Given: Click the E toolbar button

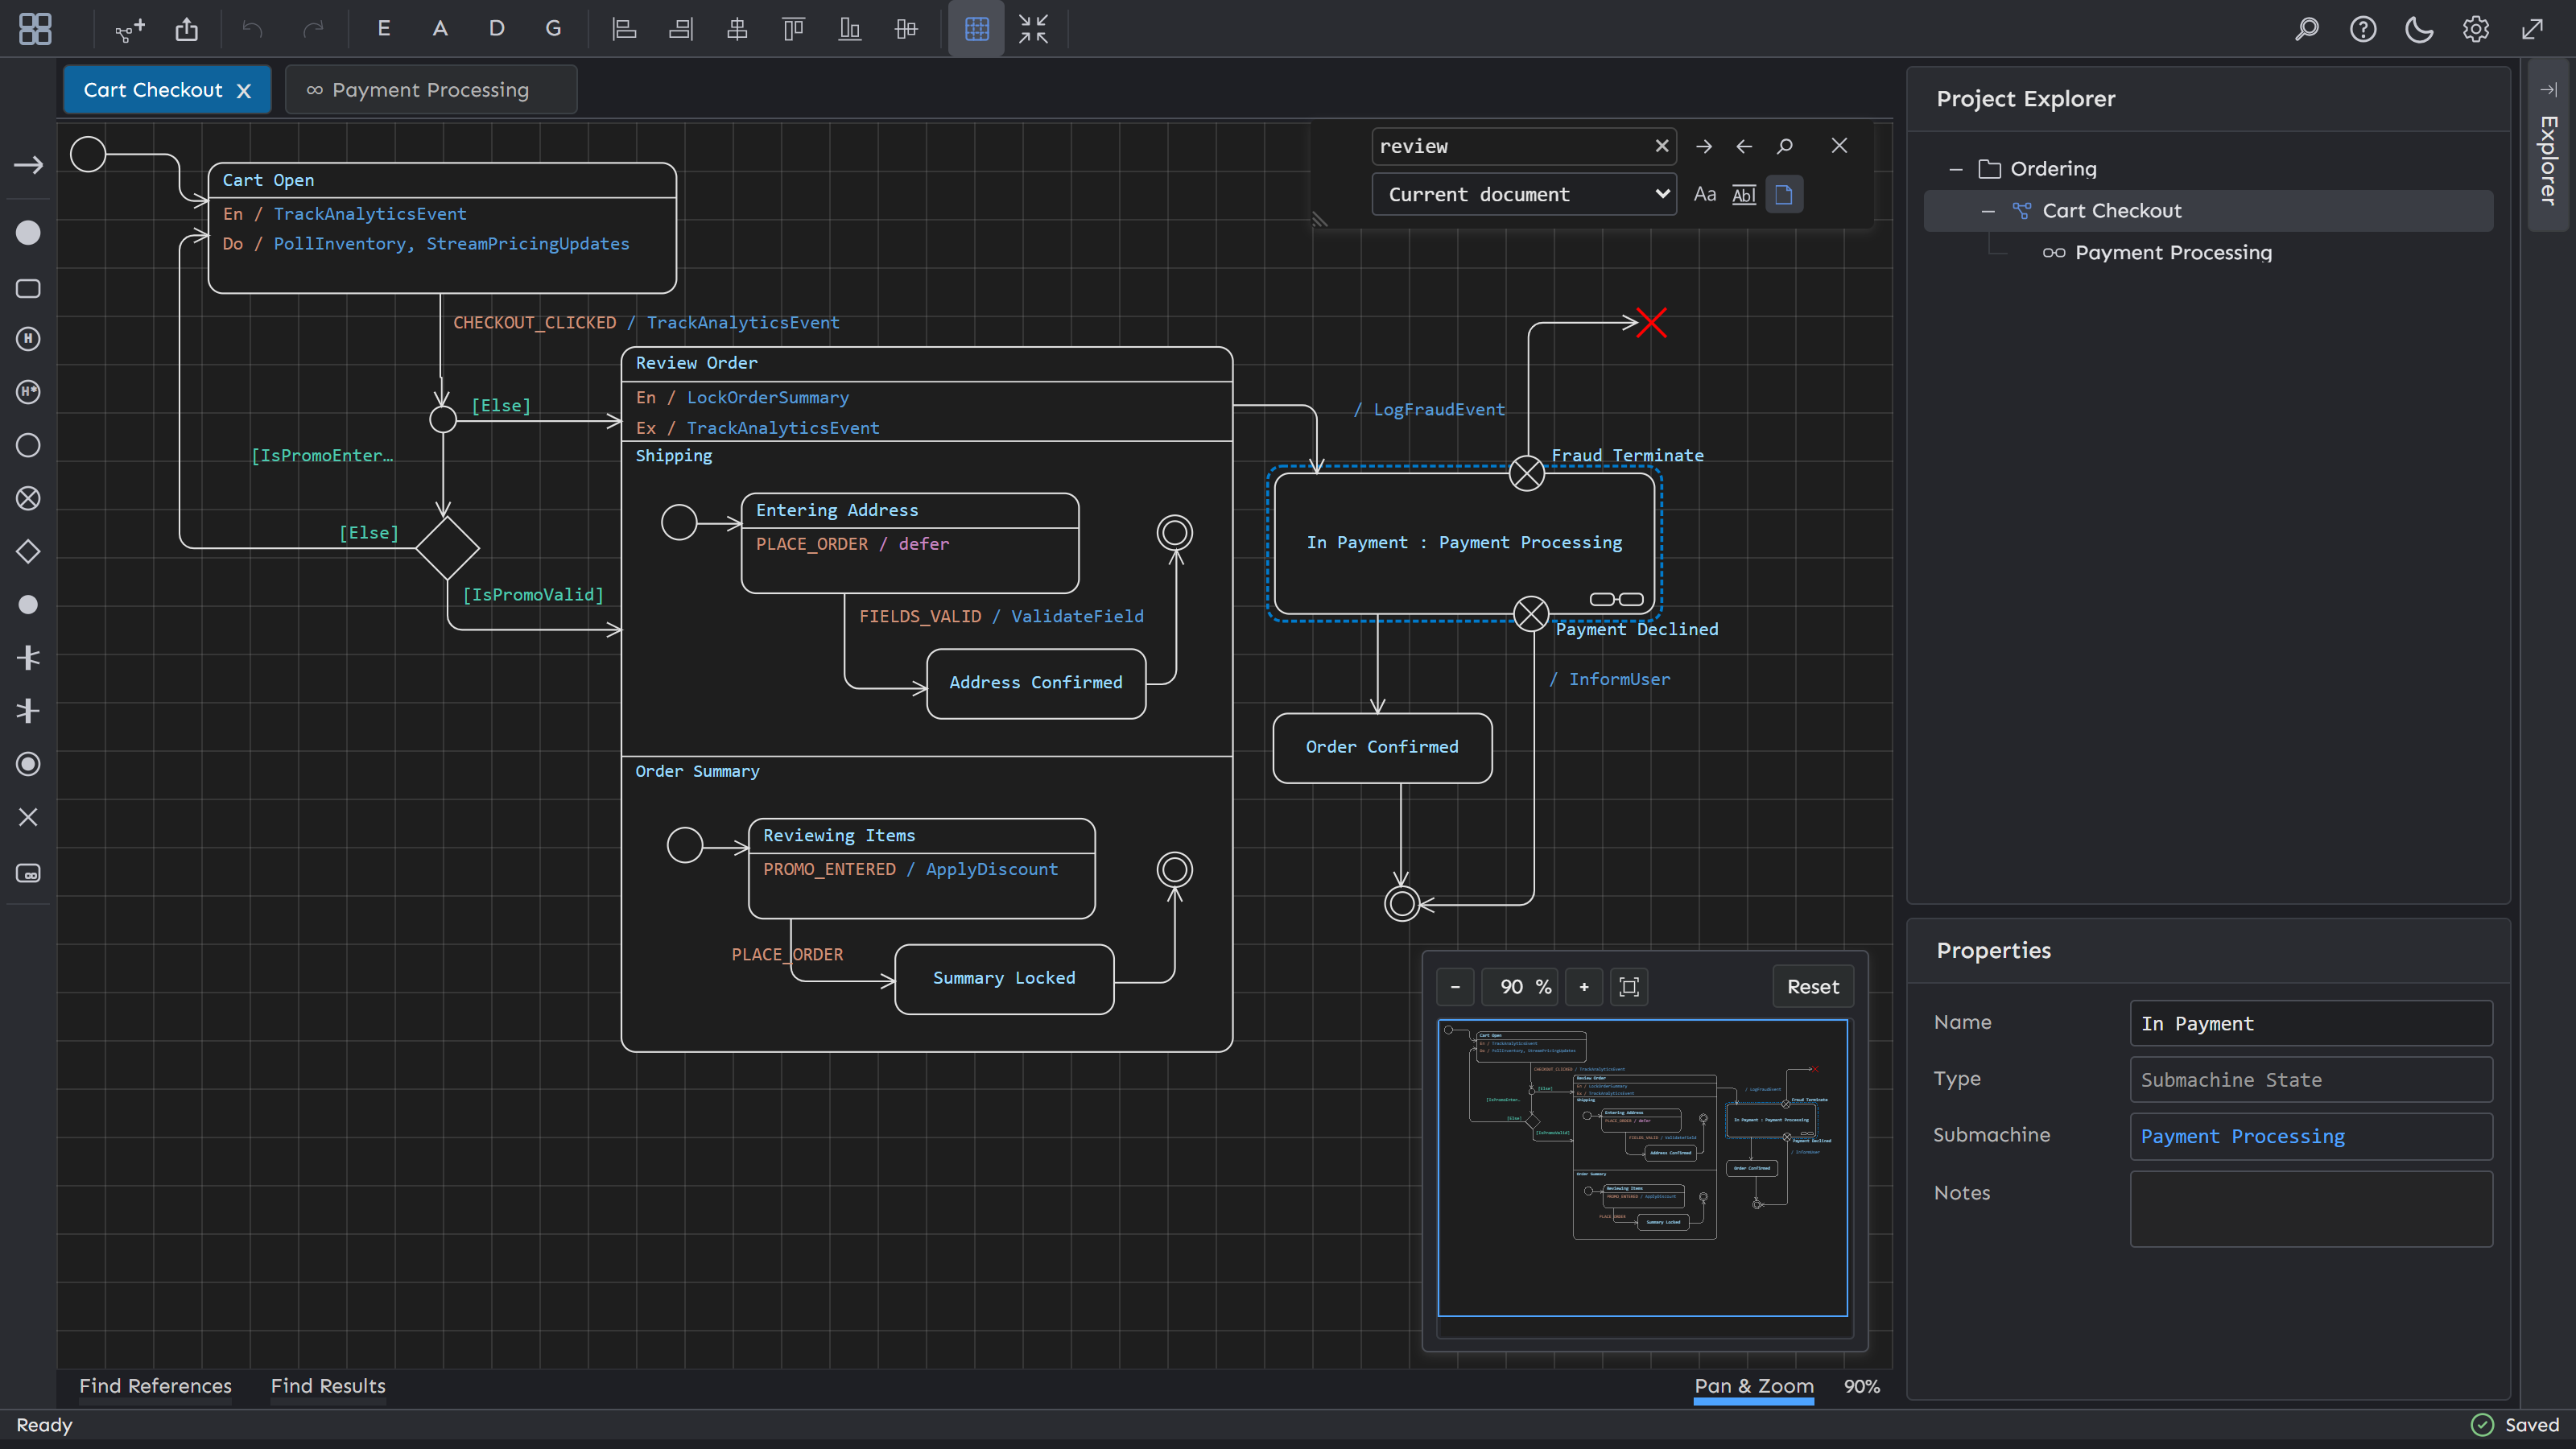Looking at the screenshot, I should coord(383,29).
